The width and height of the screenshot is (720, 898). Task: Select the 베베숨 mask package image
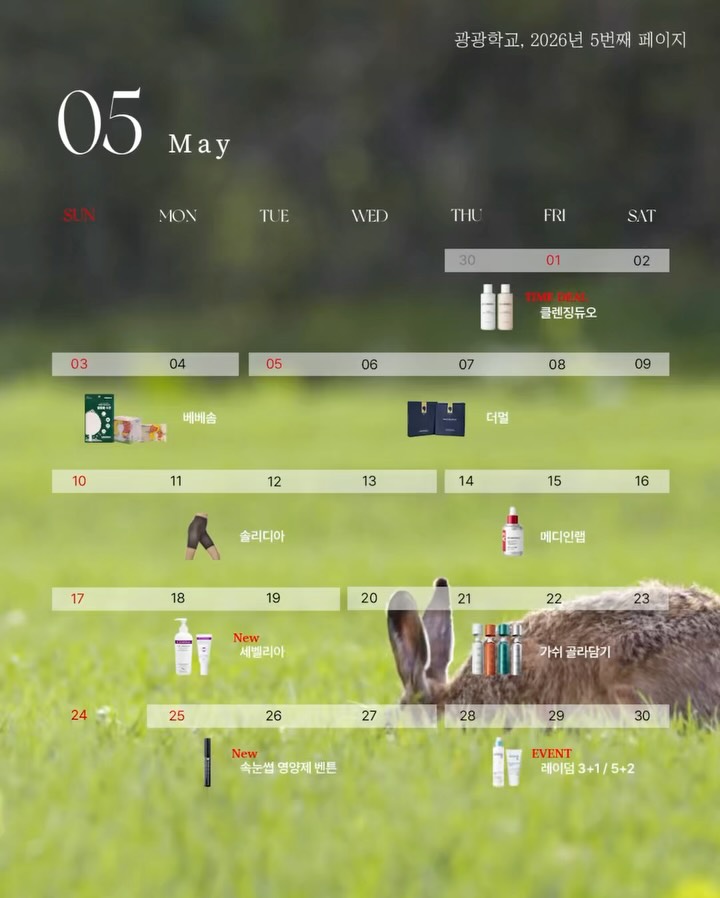pos(124,419)
